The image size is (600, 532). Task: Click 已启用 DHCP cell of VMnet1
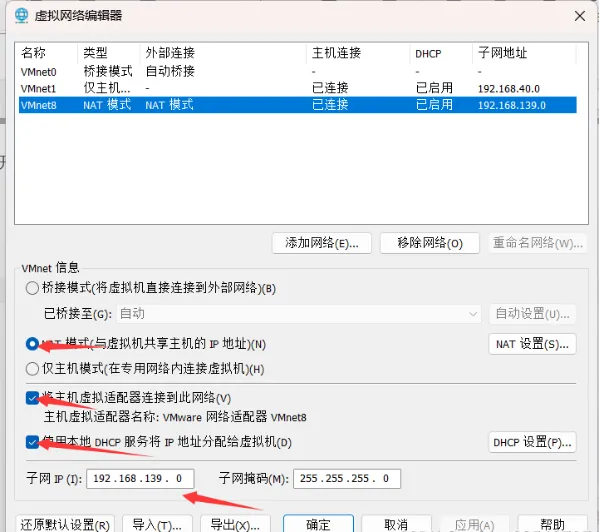click(434, 88)
